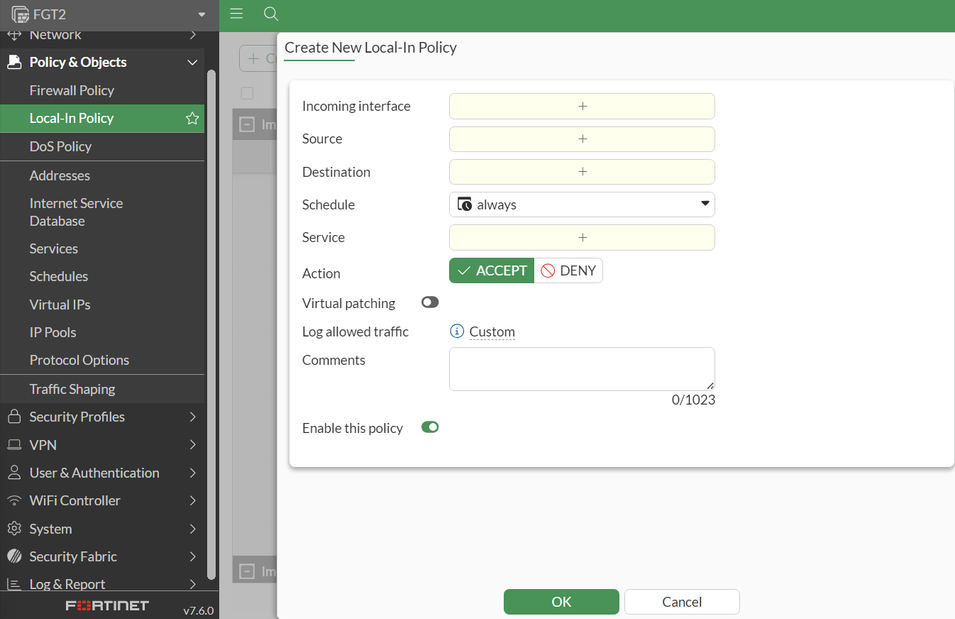
Task: Click the search magnifier icon
Action: (x=271, y=14)
